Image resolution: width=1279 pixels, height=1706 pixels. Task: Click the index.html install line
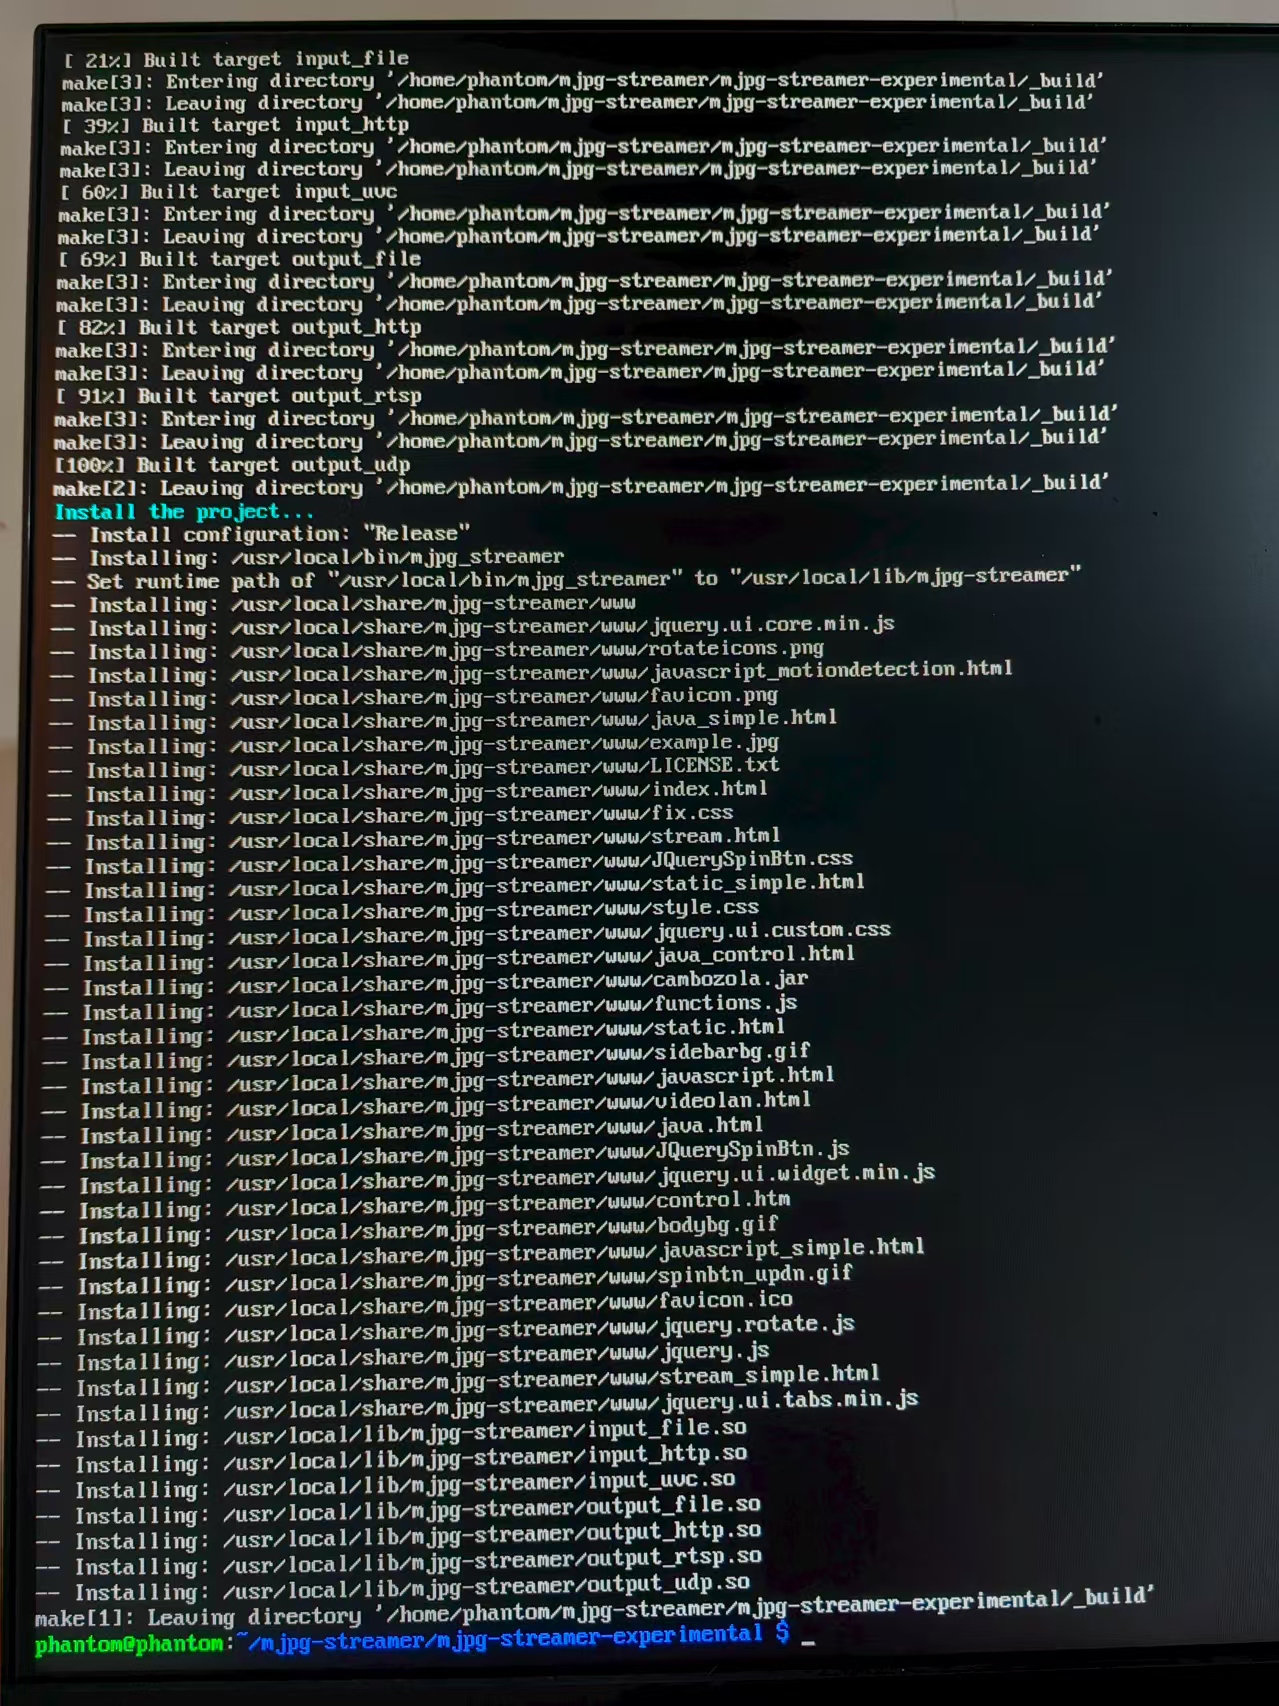(408, 791)
